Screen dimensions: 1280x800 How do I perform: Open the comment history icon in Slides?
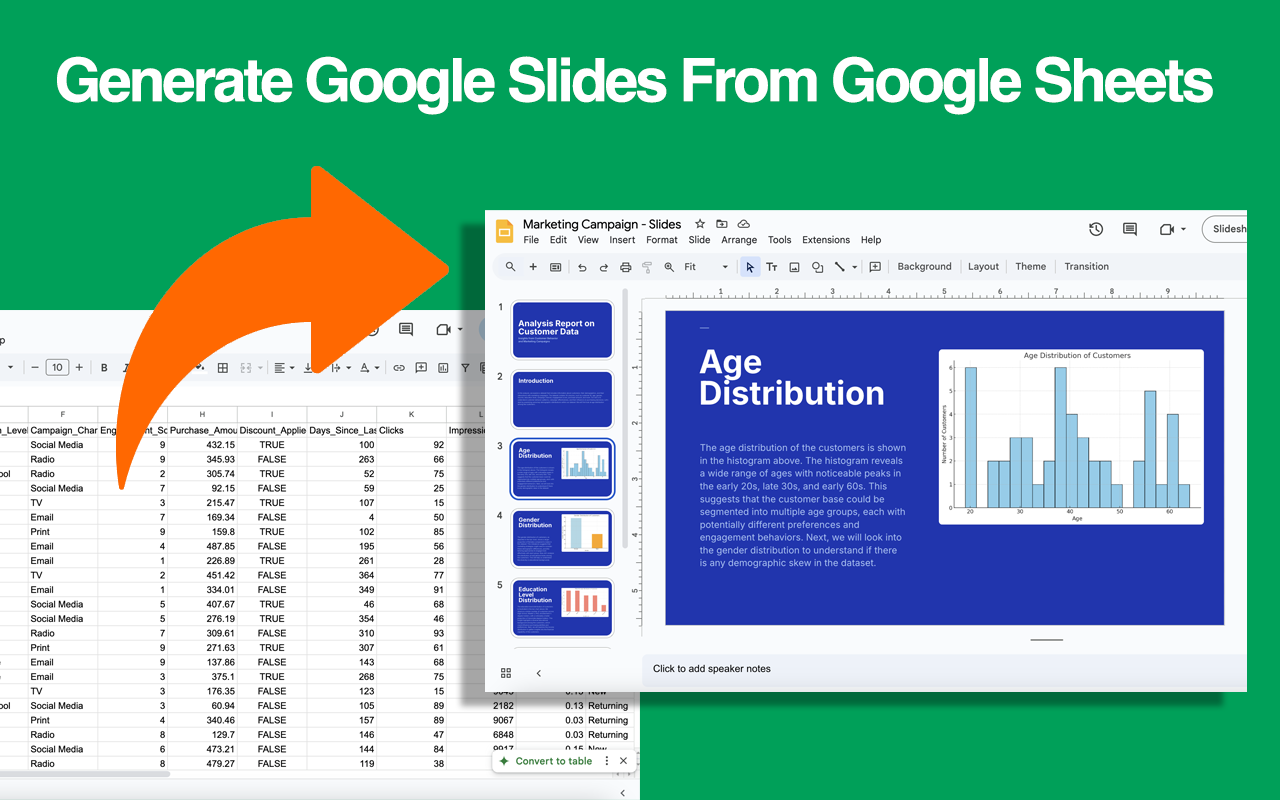(1130, 229)
